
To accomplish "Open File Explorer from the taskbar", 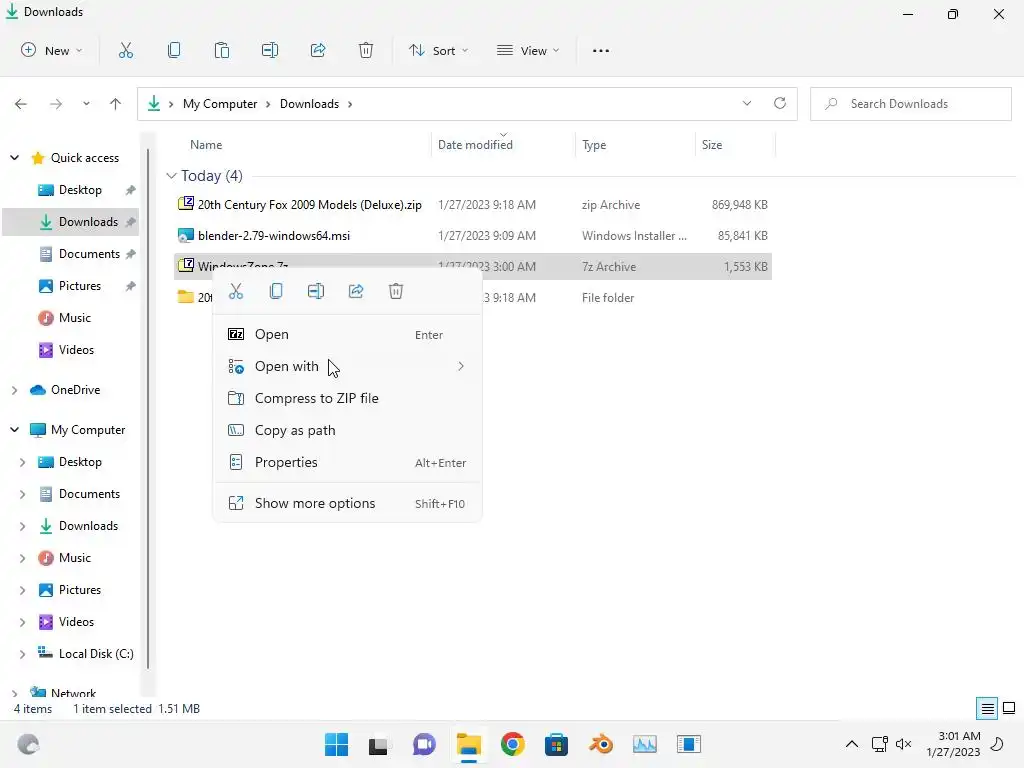I will (468, 744).
